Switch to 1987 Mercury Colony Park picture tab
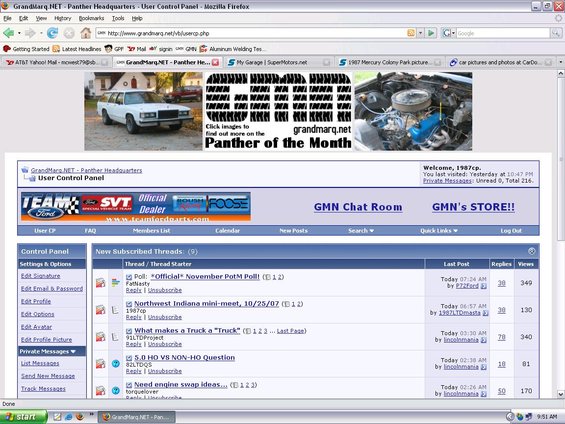This screenshot has height=424, width=565. click(390, 62)
